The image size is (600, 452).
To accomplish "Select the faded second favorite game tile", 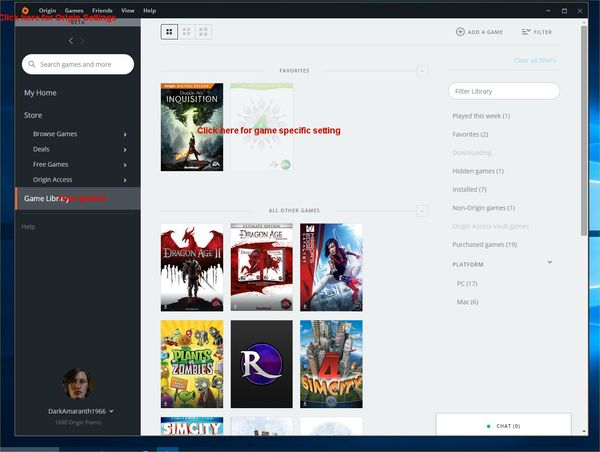I will coord(262,127).
